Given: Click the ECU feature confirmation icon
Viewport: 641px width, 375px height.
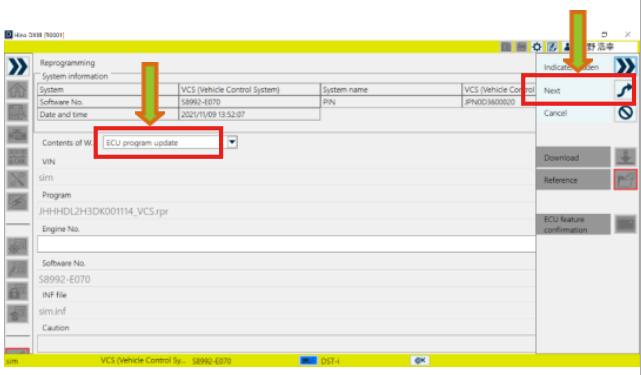Looking at the screenshot, I should click(625, 224).
